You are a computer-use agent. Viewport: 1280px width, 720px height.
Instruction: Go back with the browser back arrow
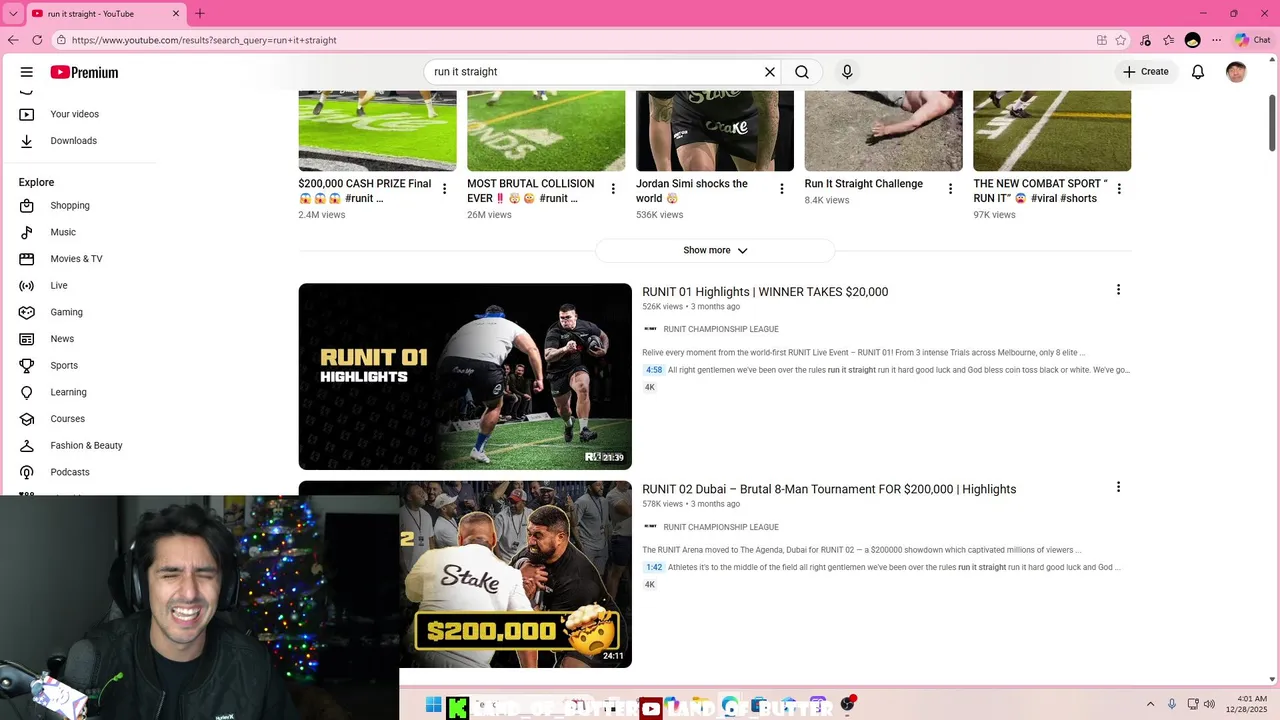click(x=13, y=40)
